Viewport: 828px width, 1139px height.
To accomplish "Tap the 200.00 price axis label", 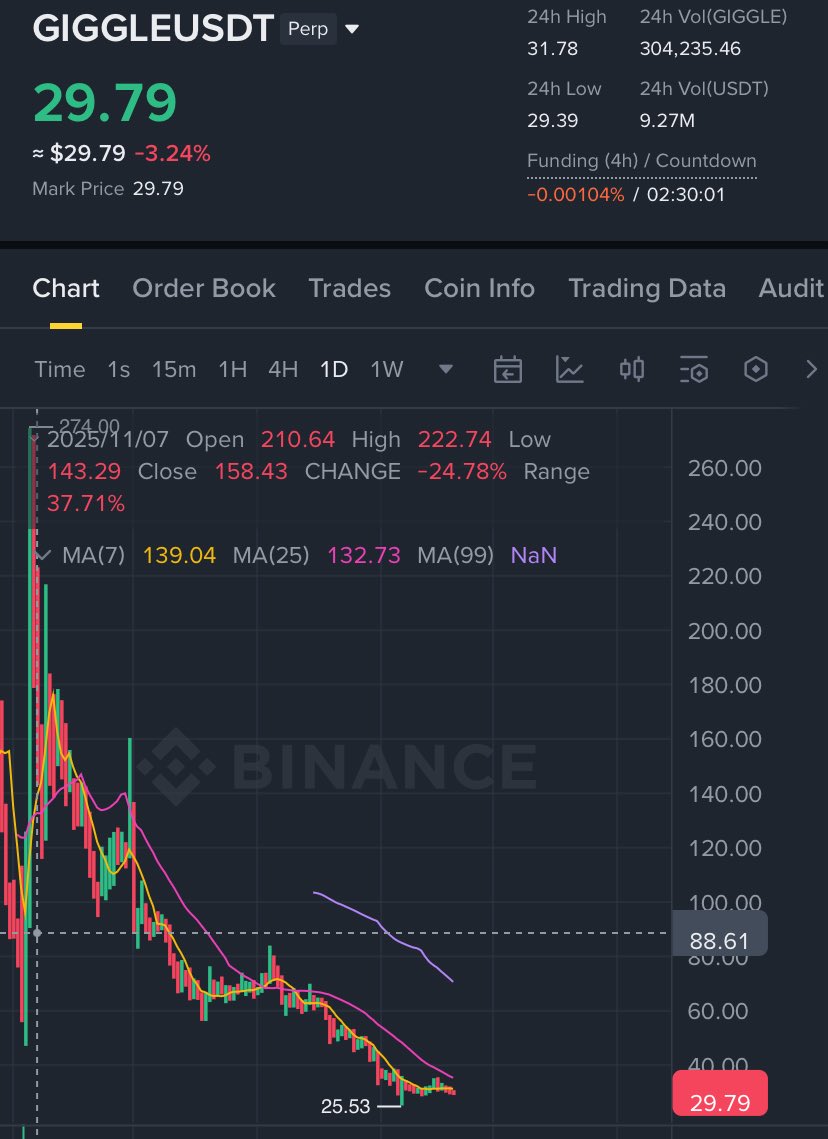I will point(725,631).
